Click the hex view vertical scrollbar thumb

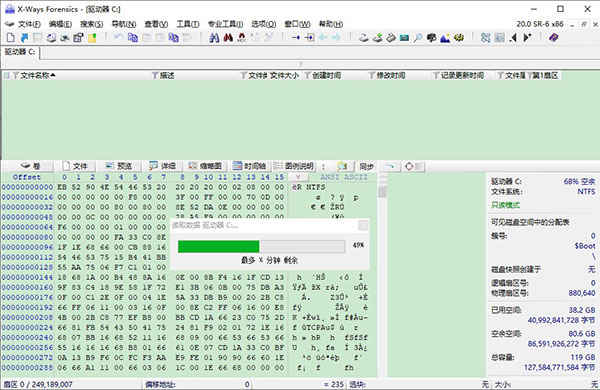point(382,192)
